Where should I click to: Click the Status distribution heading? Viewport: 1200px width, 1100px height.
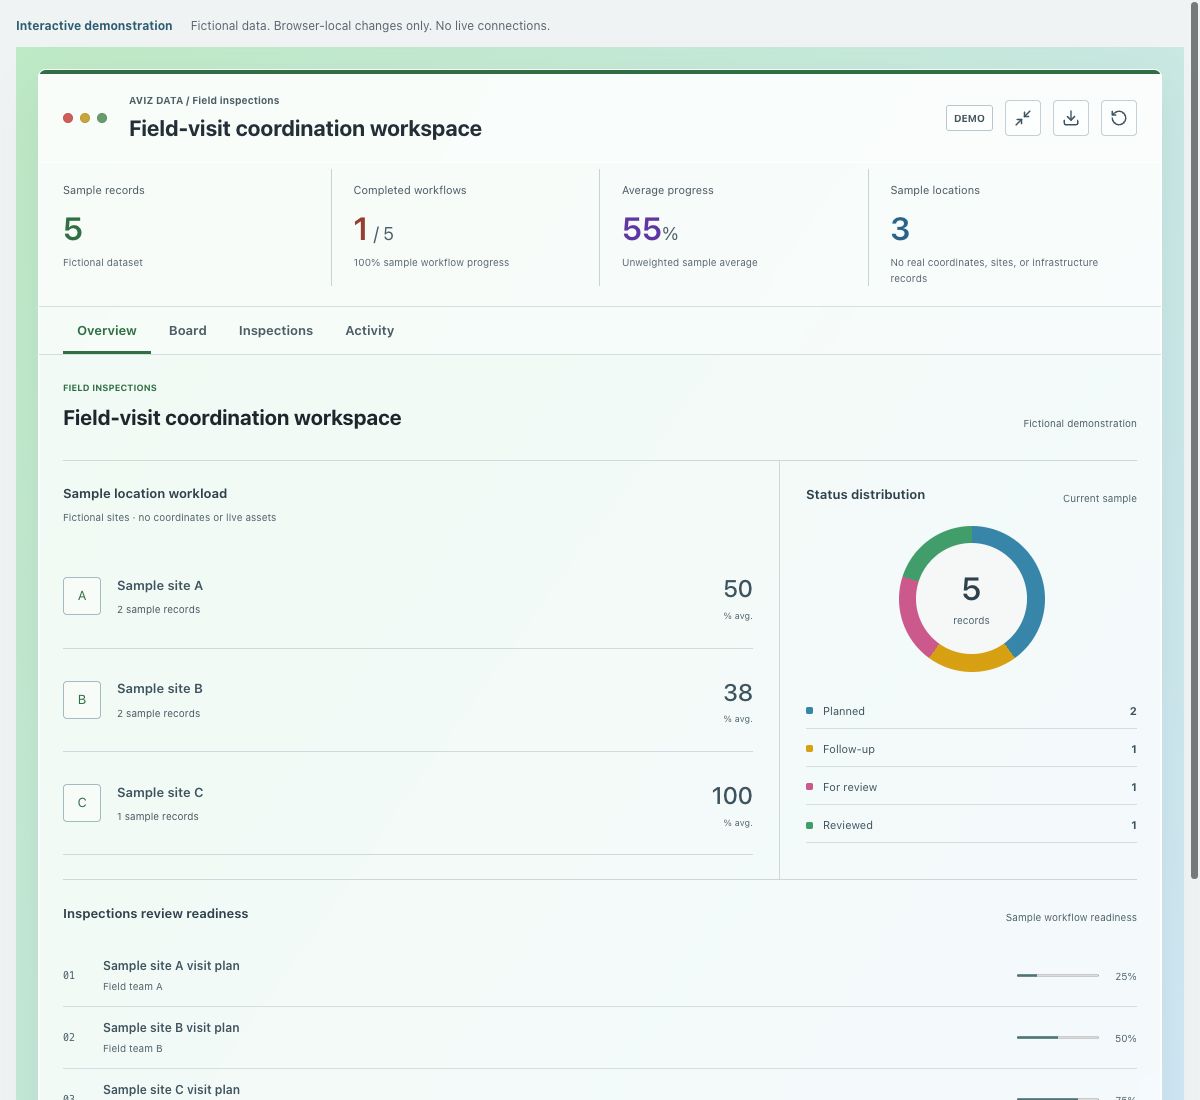coord(866,495)
